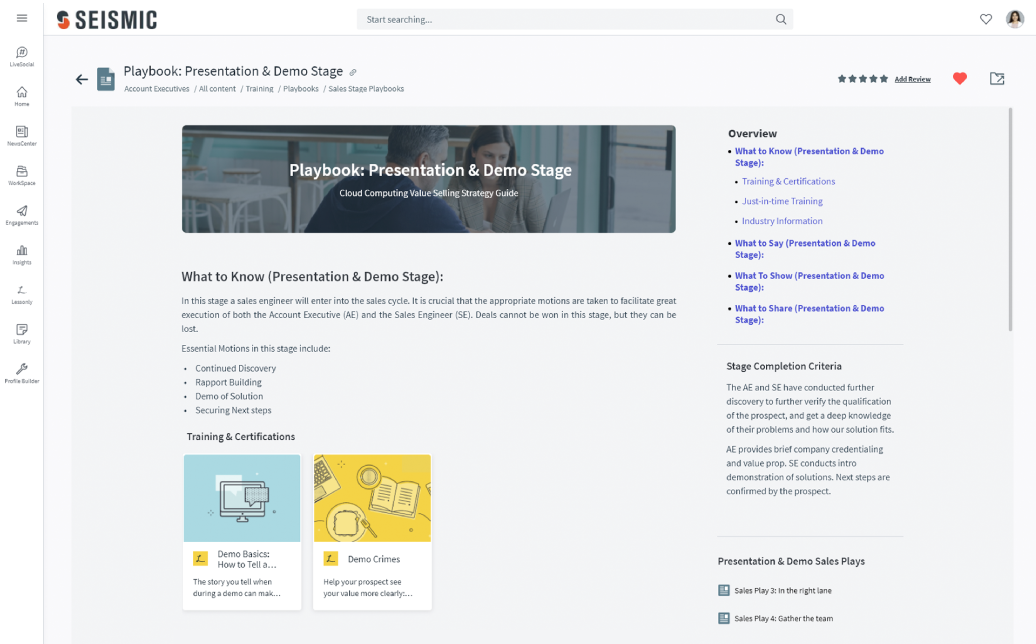Click the Sales Play 4 document icon

[x=723, y=618]
